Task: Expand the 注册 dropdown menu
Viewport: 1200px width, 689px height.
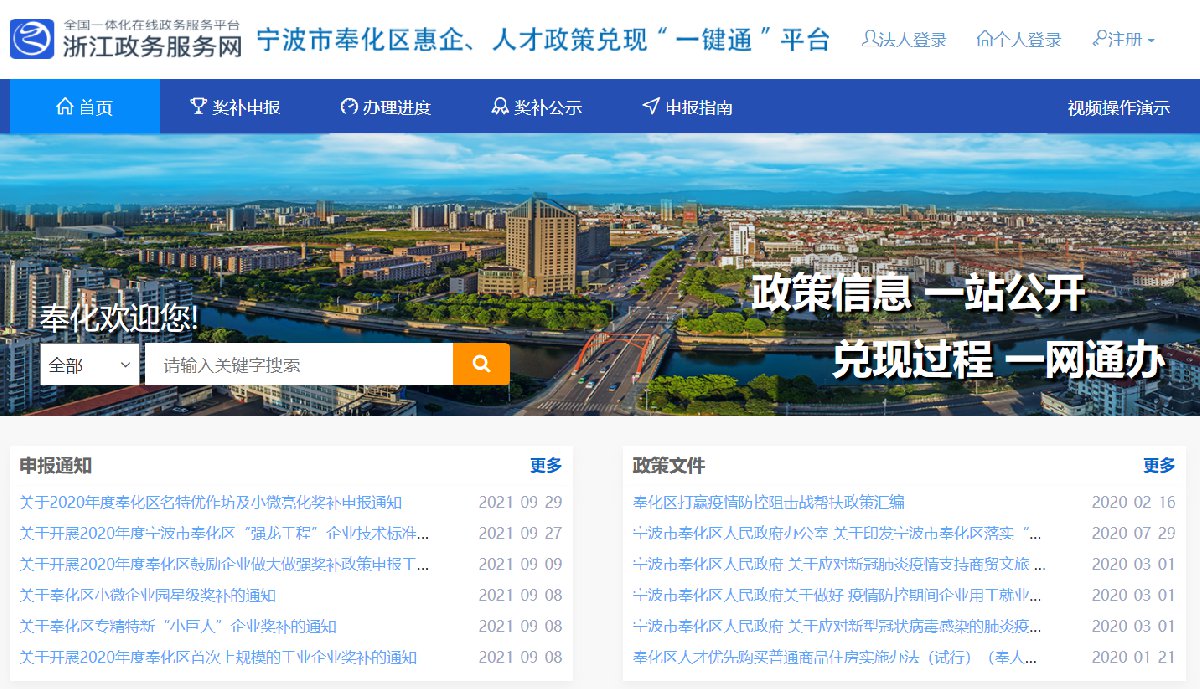Action: [x=1124, y=39]
